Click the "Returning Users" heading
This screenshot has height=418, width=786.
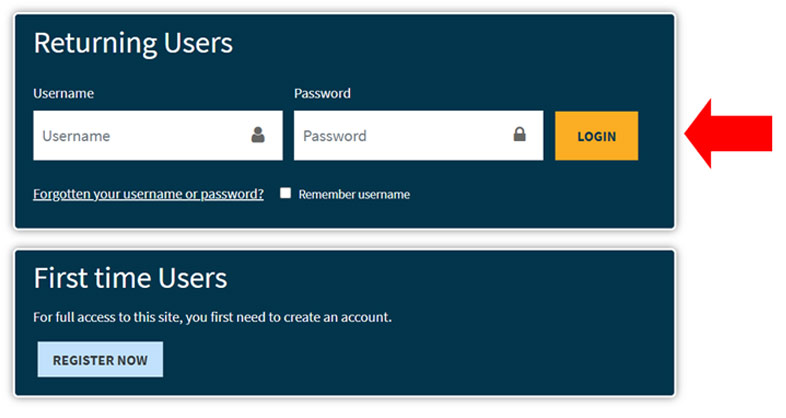click(133, 43)
